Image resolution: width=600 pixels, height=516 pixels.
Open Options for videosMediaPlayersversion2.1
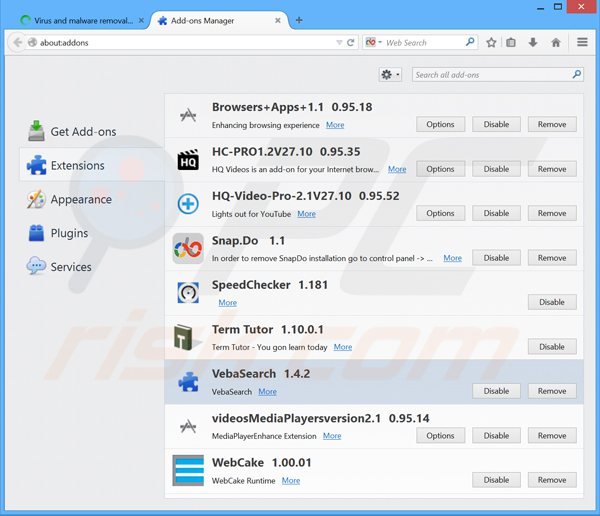point(440,435)
